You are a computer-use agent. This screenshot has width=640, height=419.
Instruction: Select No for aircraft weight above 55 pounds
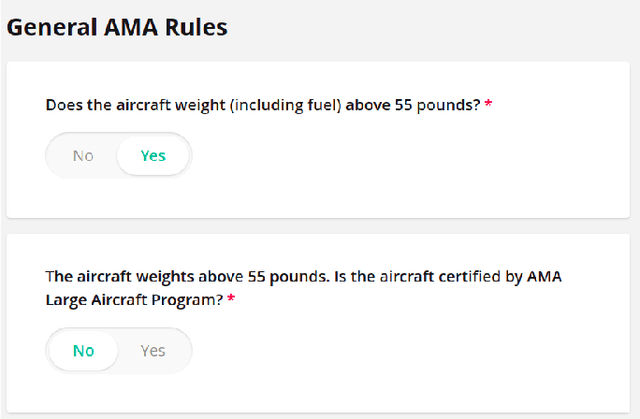[x=83, y=155]
